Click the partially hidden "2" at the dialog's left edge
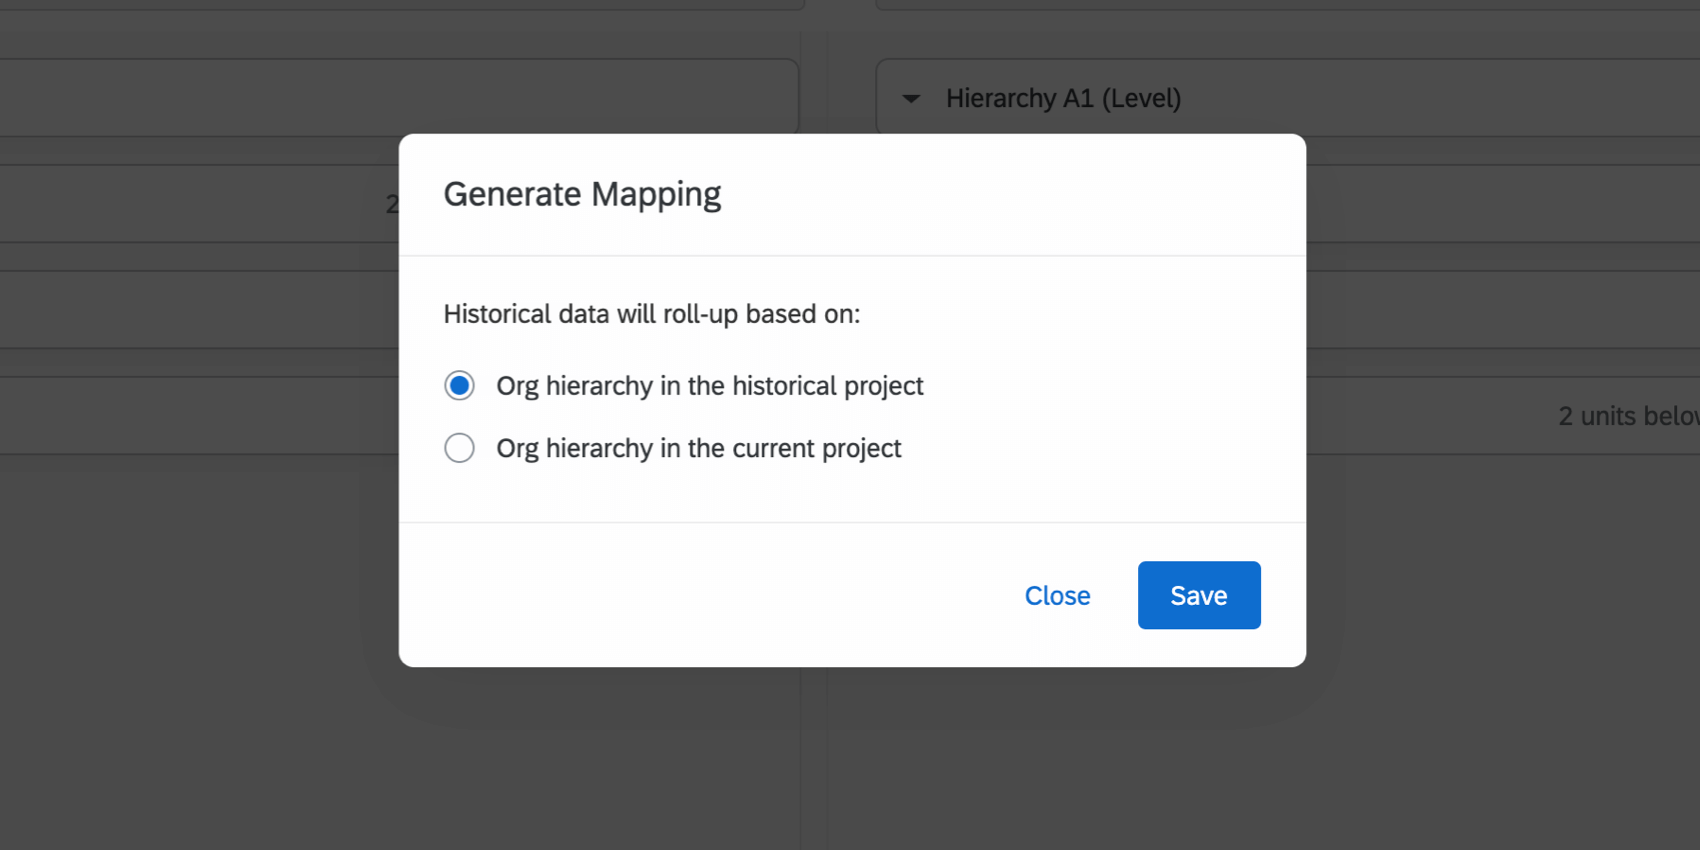1700x850 pixels. [x=392, y=205]
